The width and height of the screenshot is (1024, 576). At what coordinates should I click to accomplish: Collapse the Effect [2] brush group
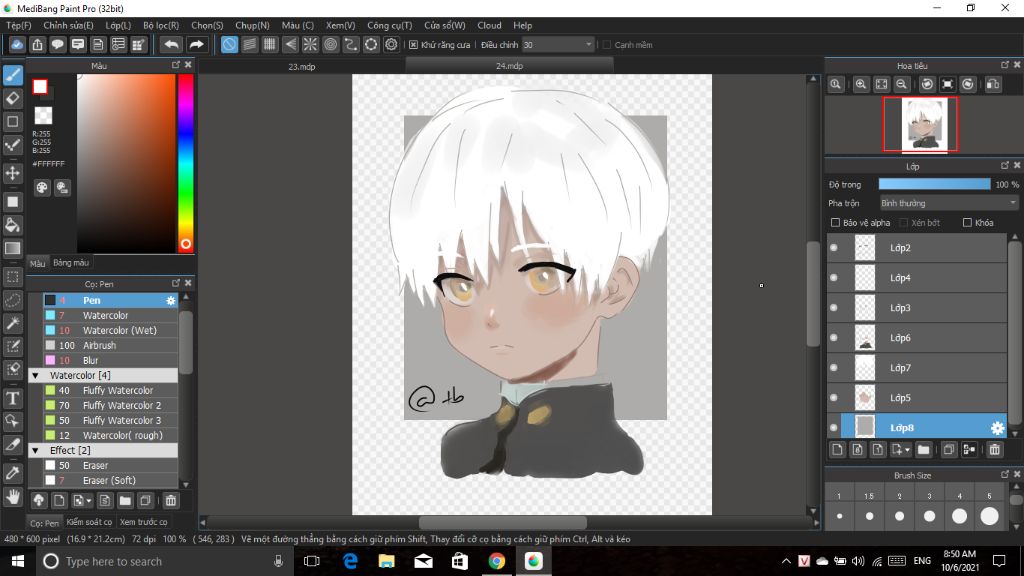click(35, 451)
